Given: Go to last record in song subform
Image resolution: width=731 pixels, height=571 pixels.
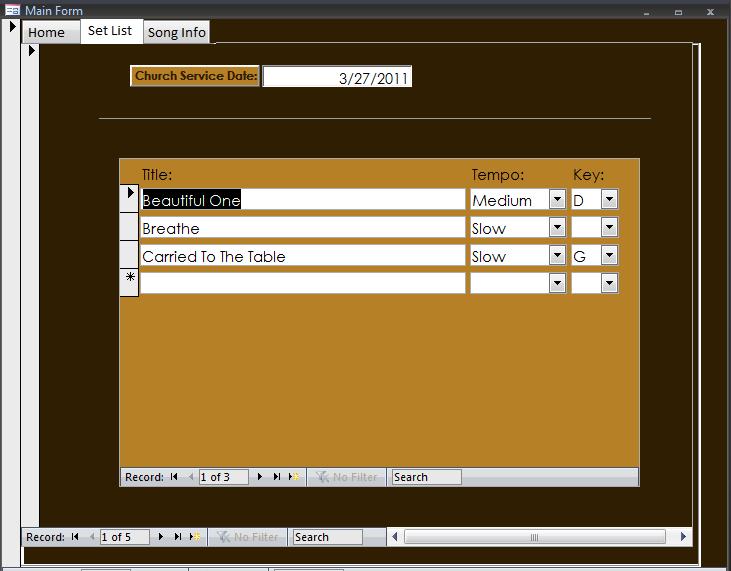Looking at the screenshot, I should (277, 477).
